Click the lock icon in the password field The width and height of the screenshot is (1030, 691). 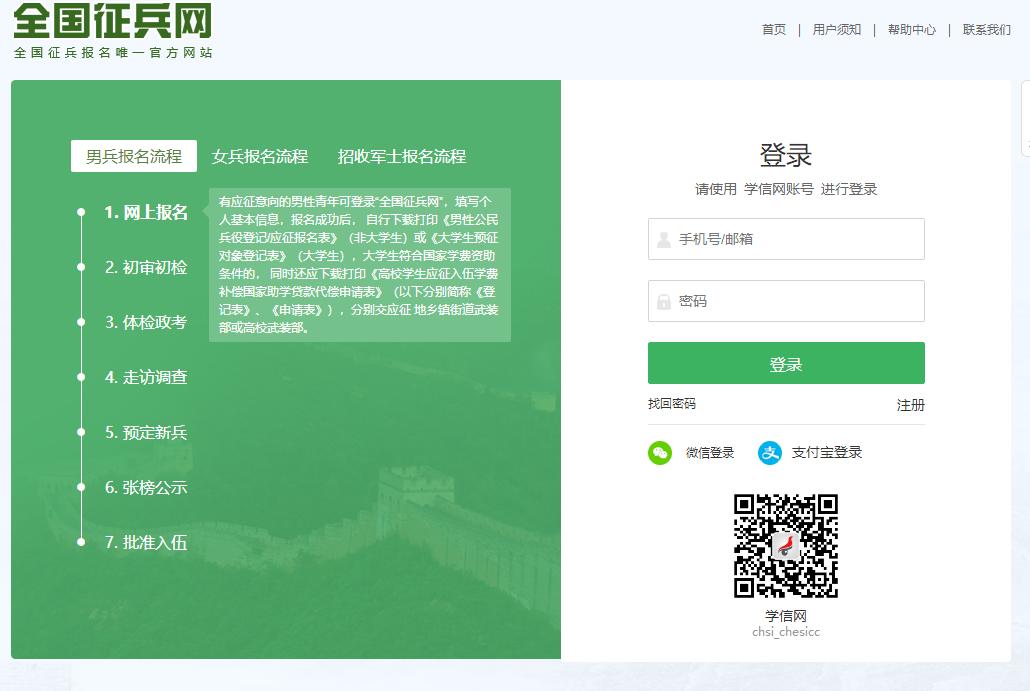tap(662, 302)
